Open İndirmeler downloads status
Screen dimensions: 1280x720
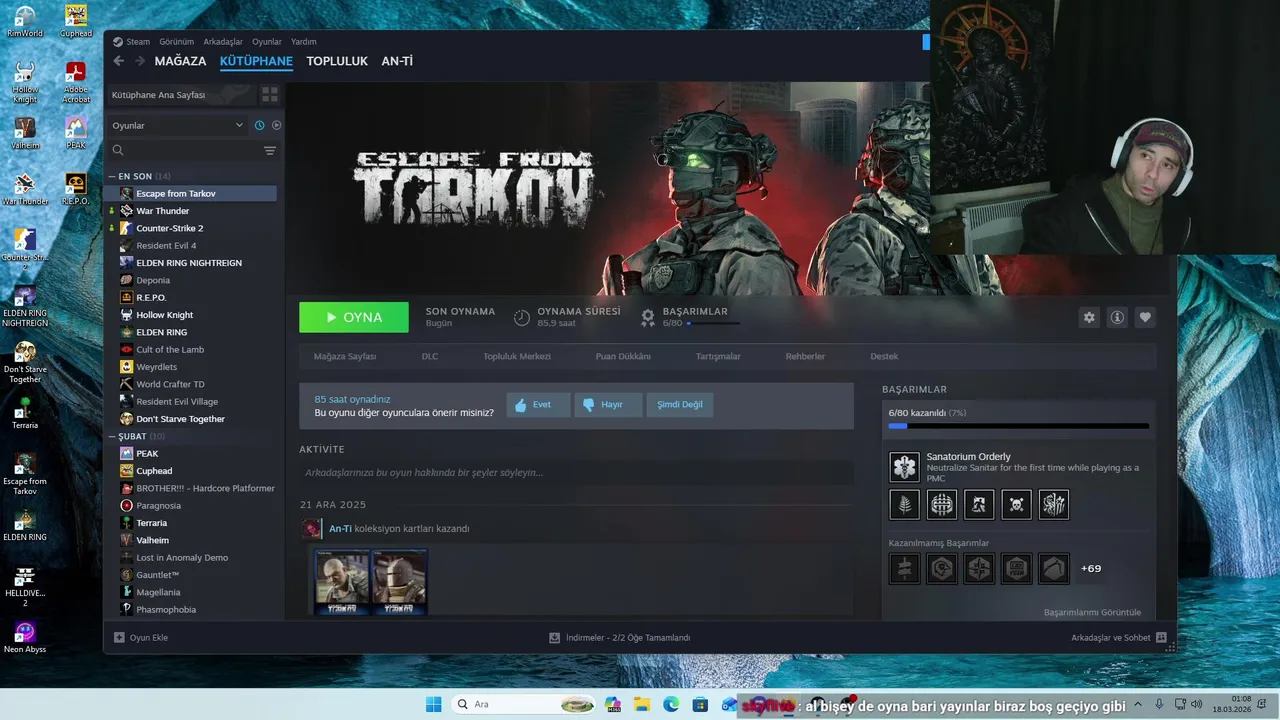coord(620,637)
